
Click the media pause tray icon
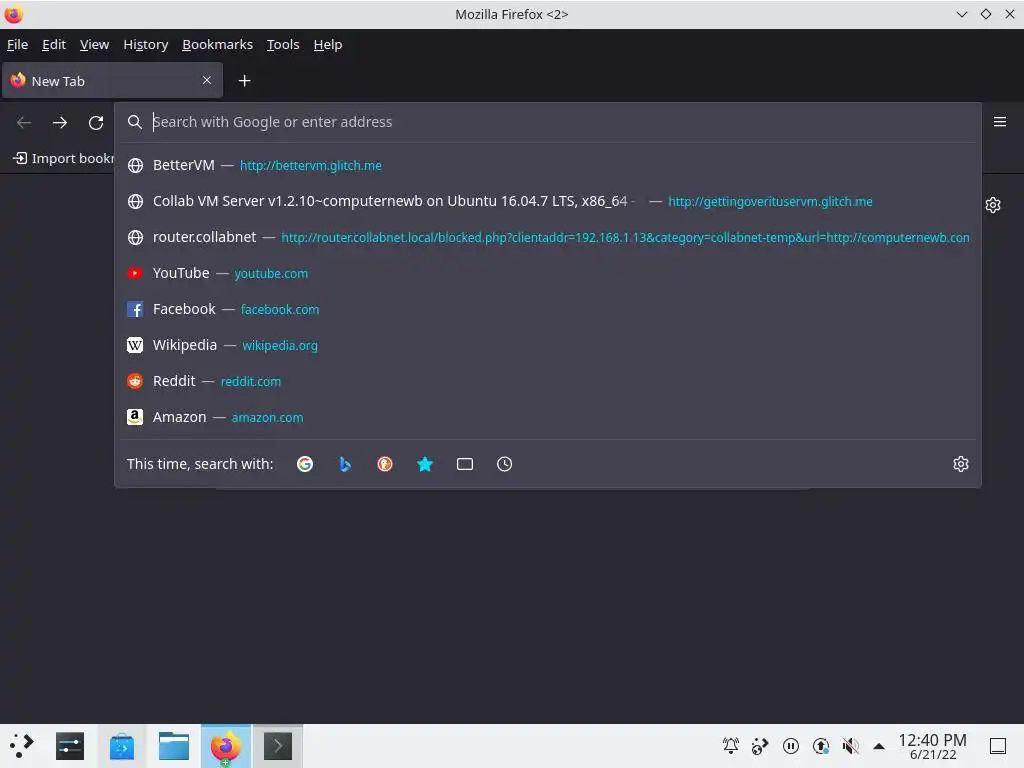[790, 745]
